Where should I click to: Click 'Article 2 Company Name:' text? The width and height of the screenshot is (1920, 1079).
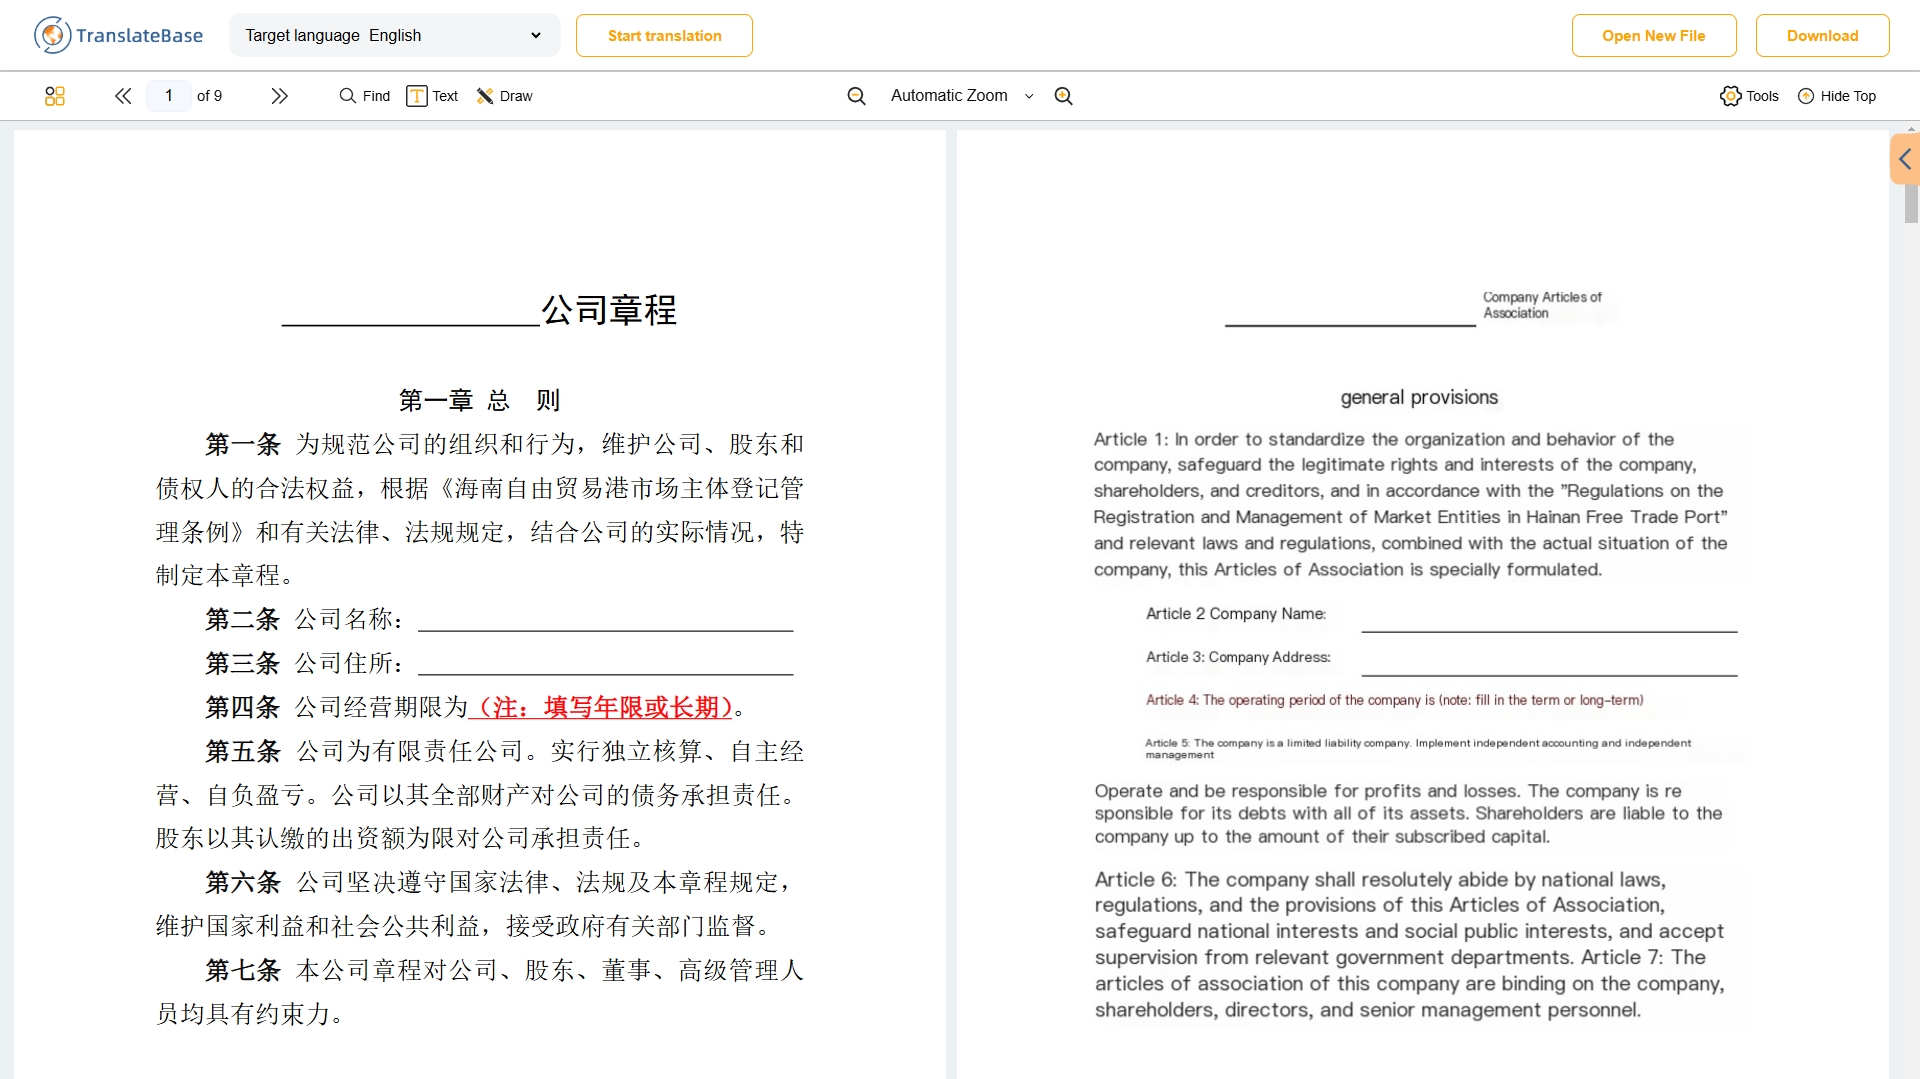(1236, 614)
